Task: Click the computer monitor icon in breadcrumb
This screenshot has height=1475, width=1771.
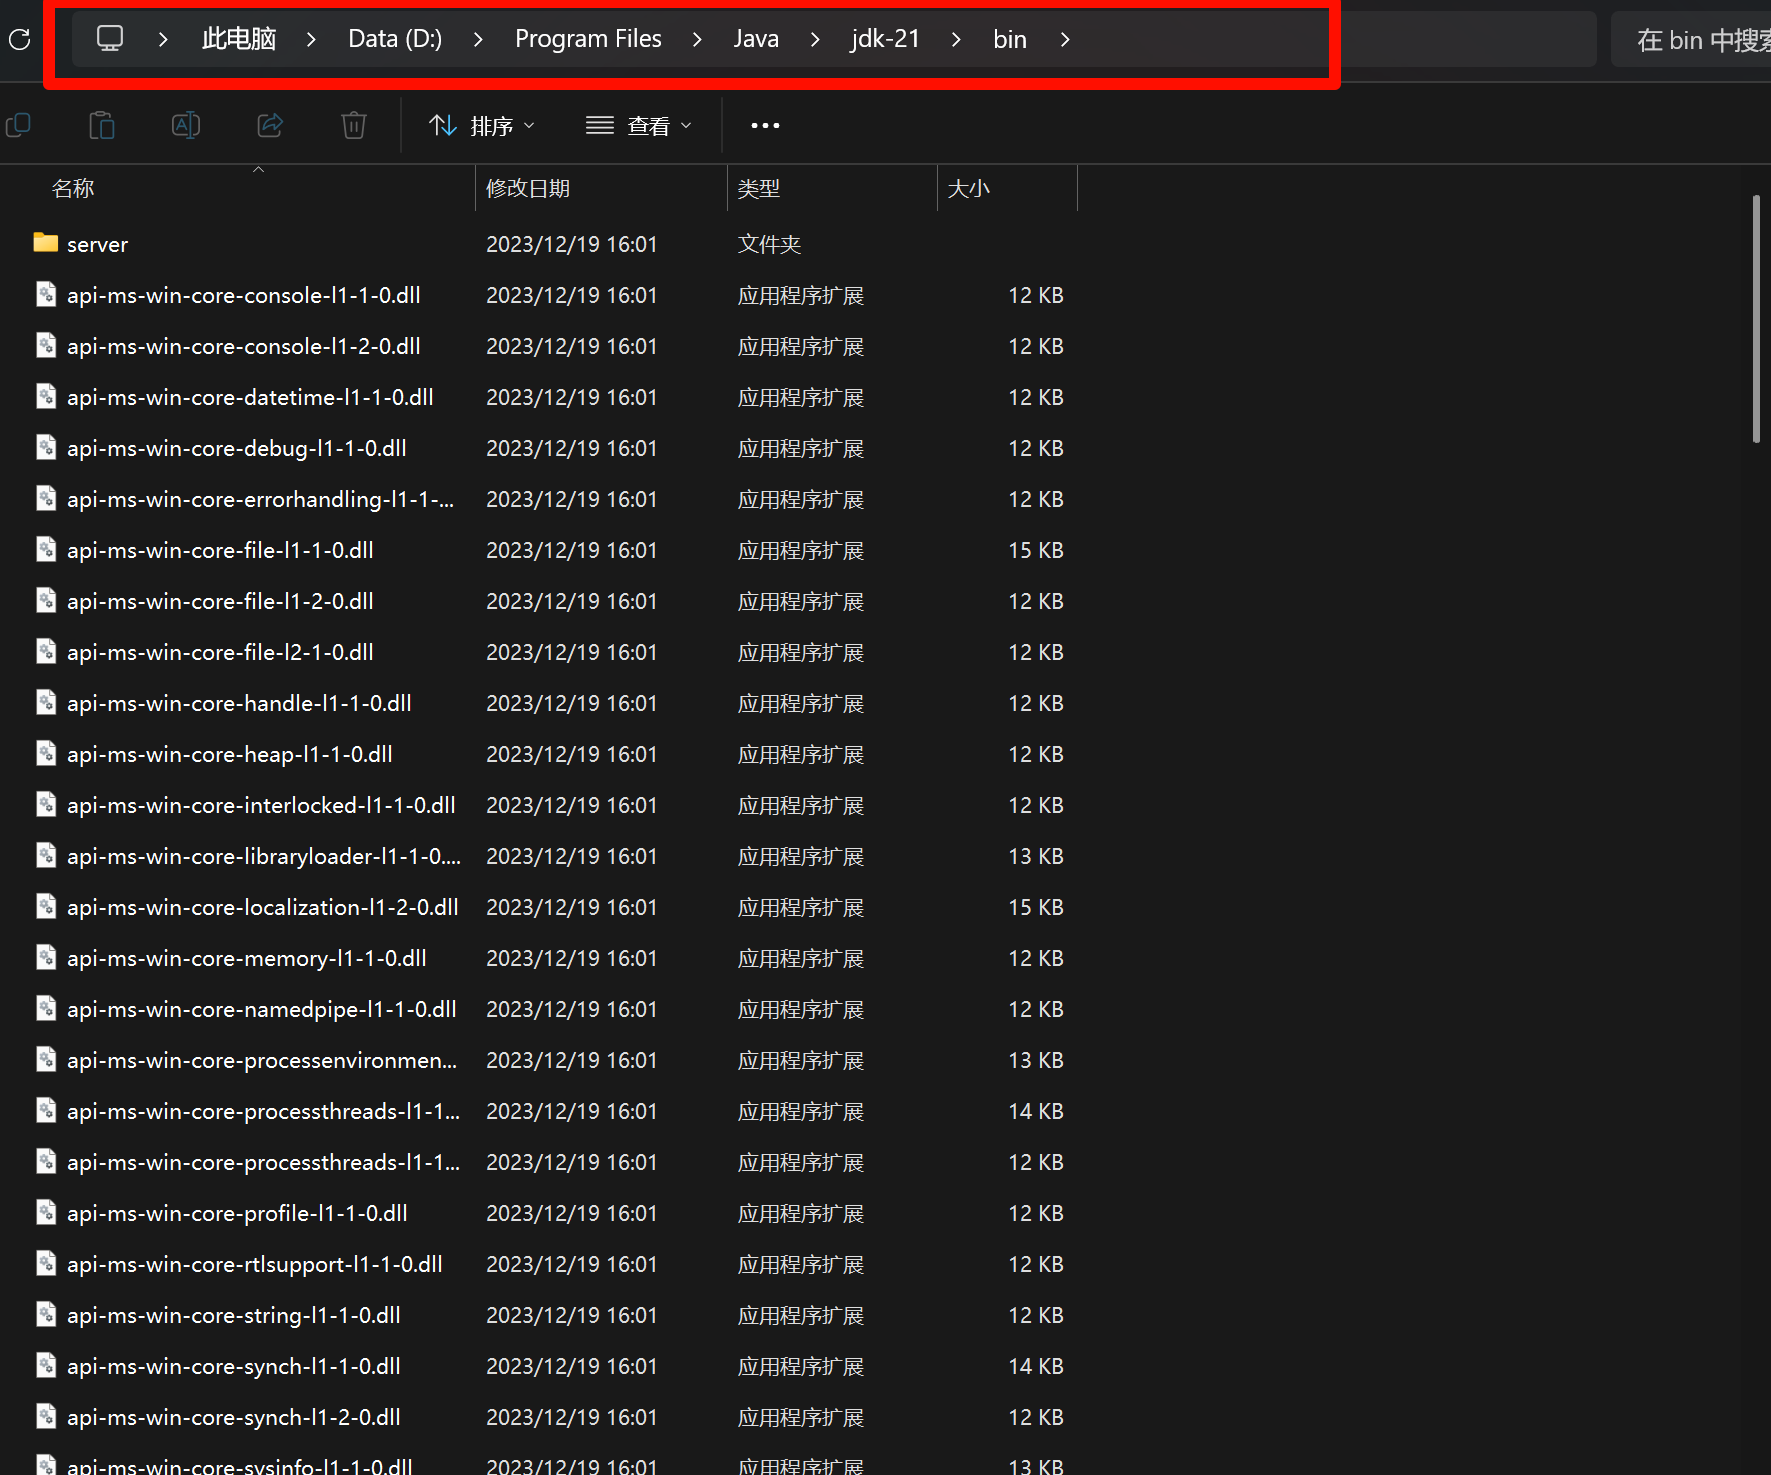Action: 109,39
